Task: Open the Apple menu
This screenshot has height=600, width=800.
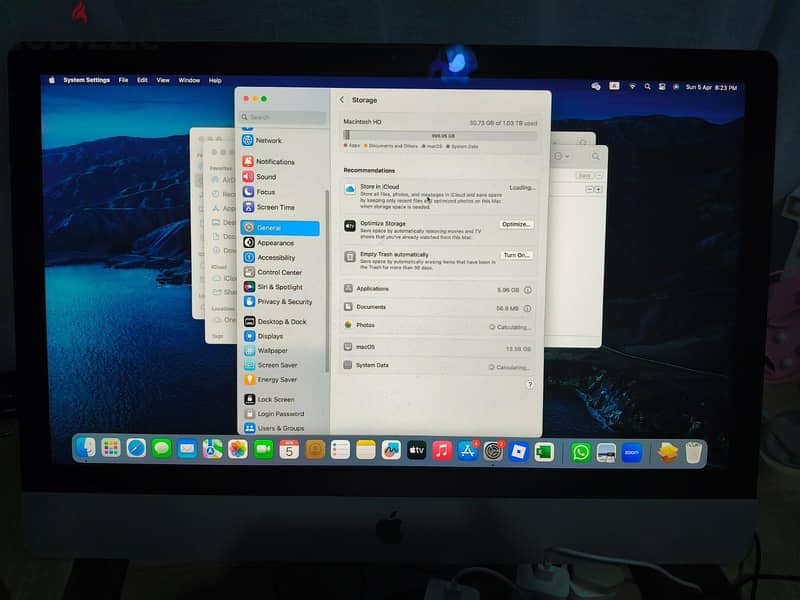Action: [52, 80]
